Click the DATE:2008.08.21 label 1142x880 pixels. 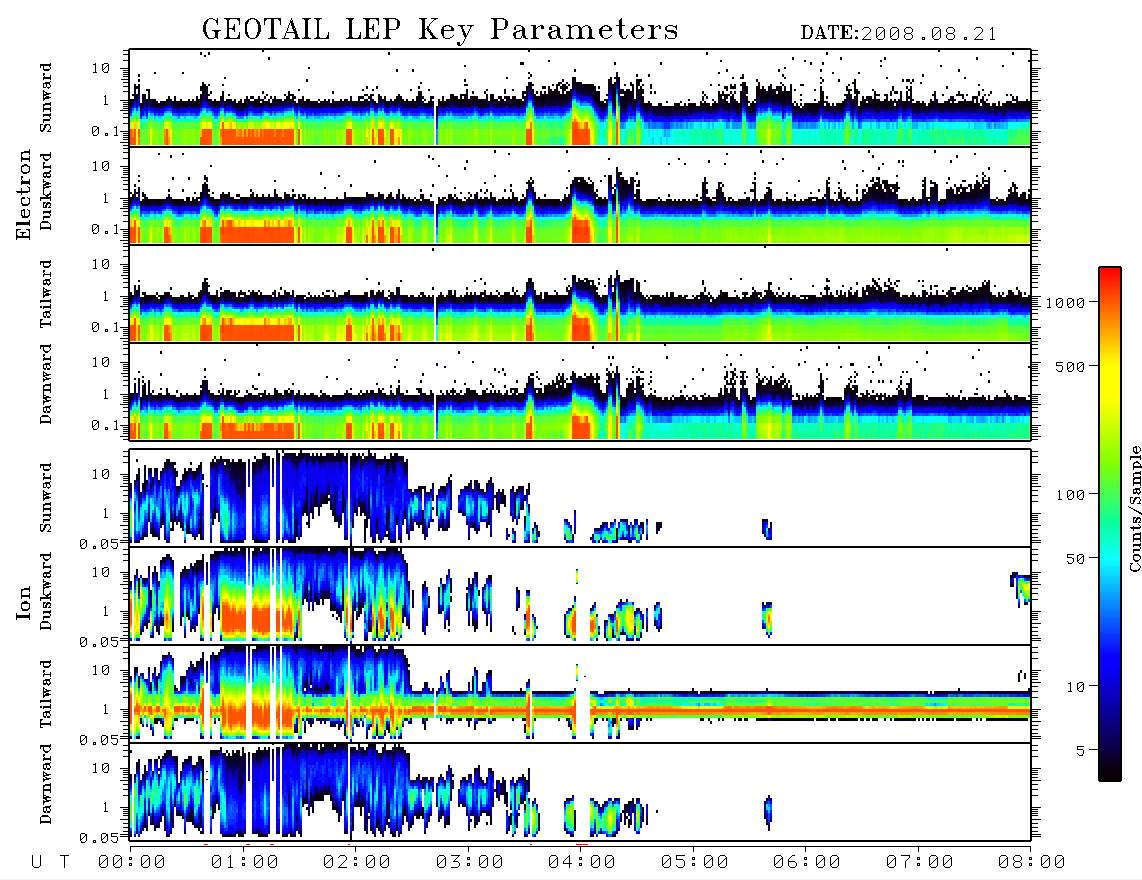point(899,34)
